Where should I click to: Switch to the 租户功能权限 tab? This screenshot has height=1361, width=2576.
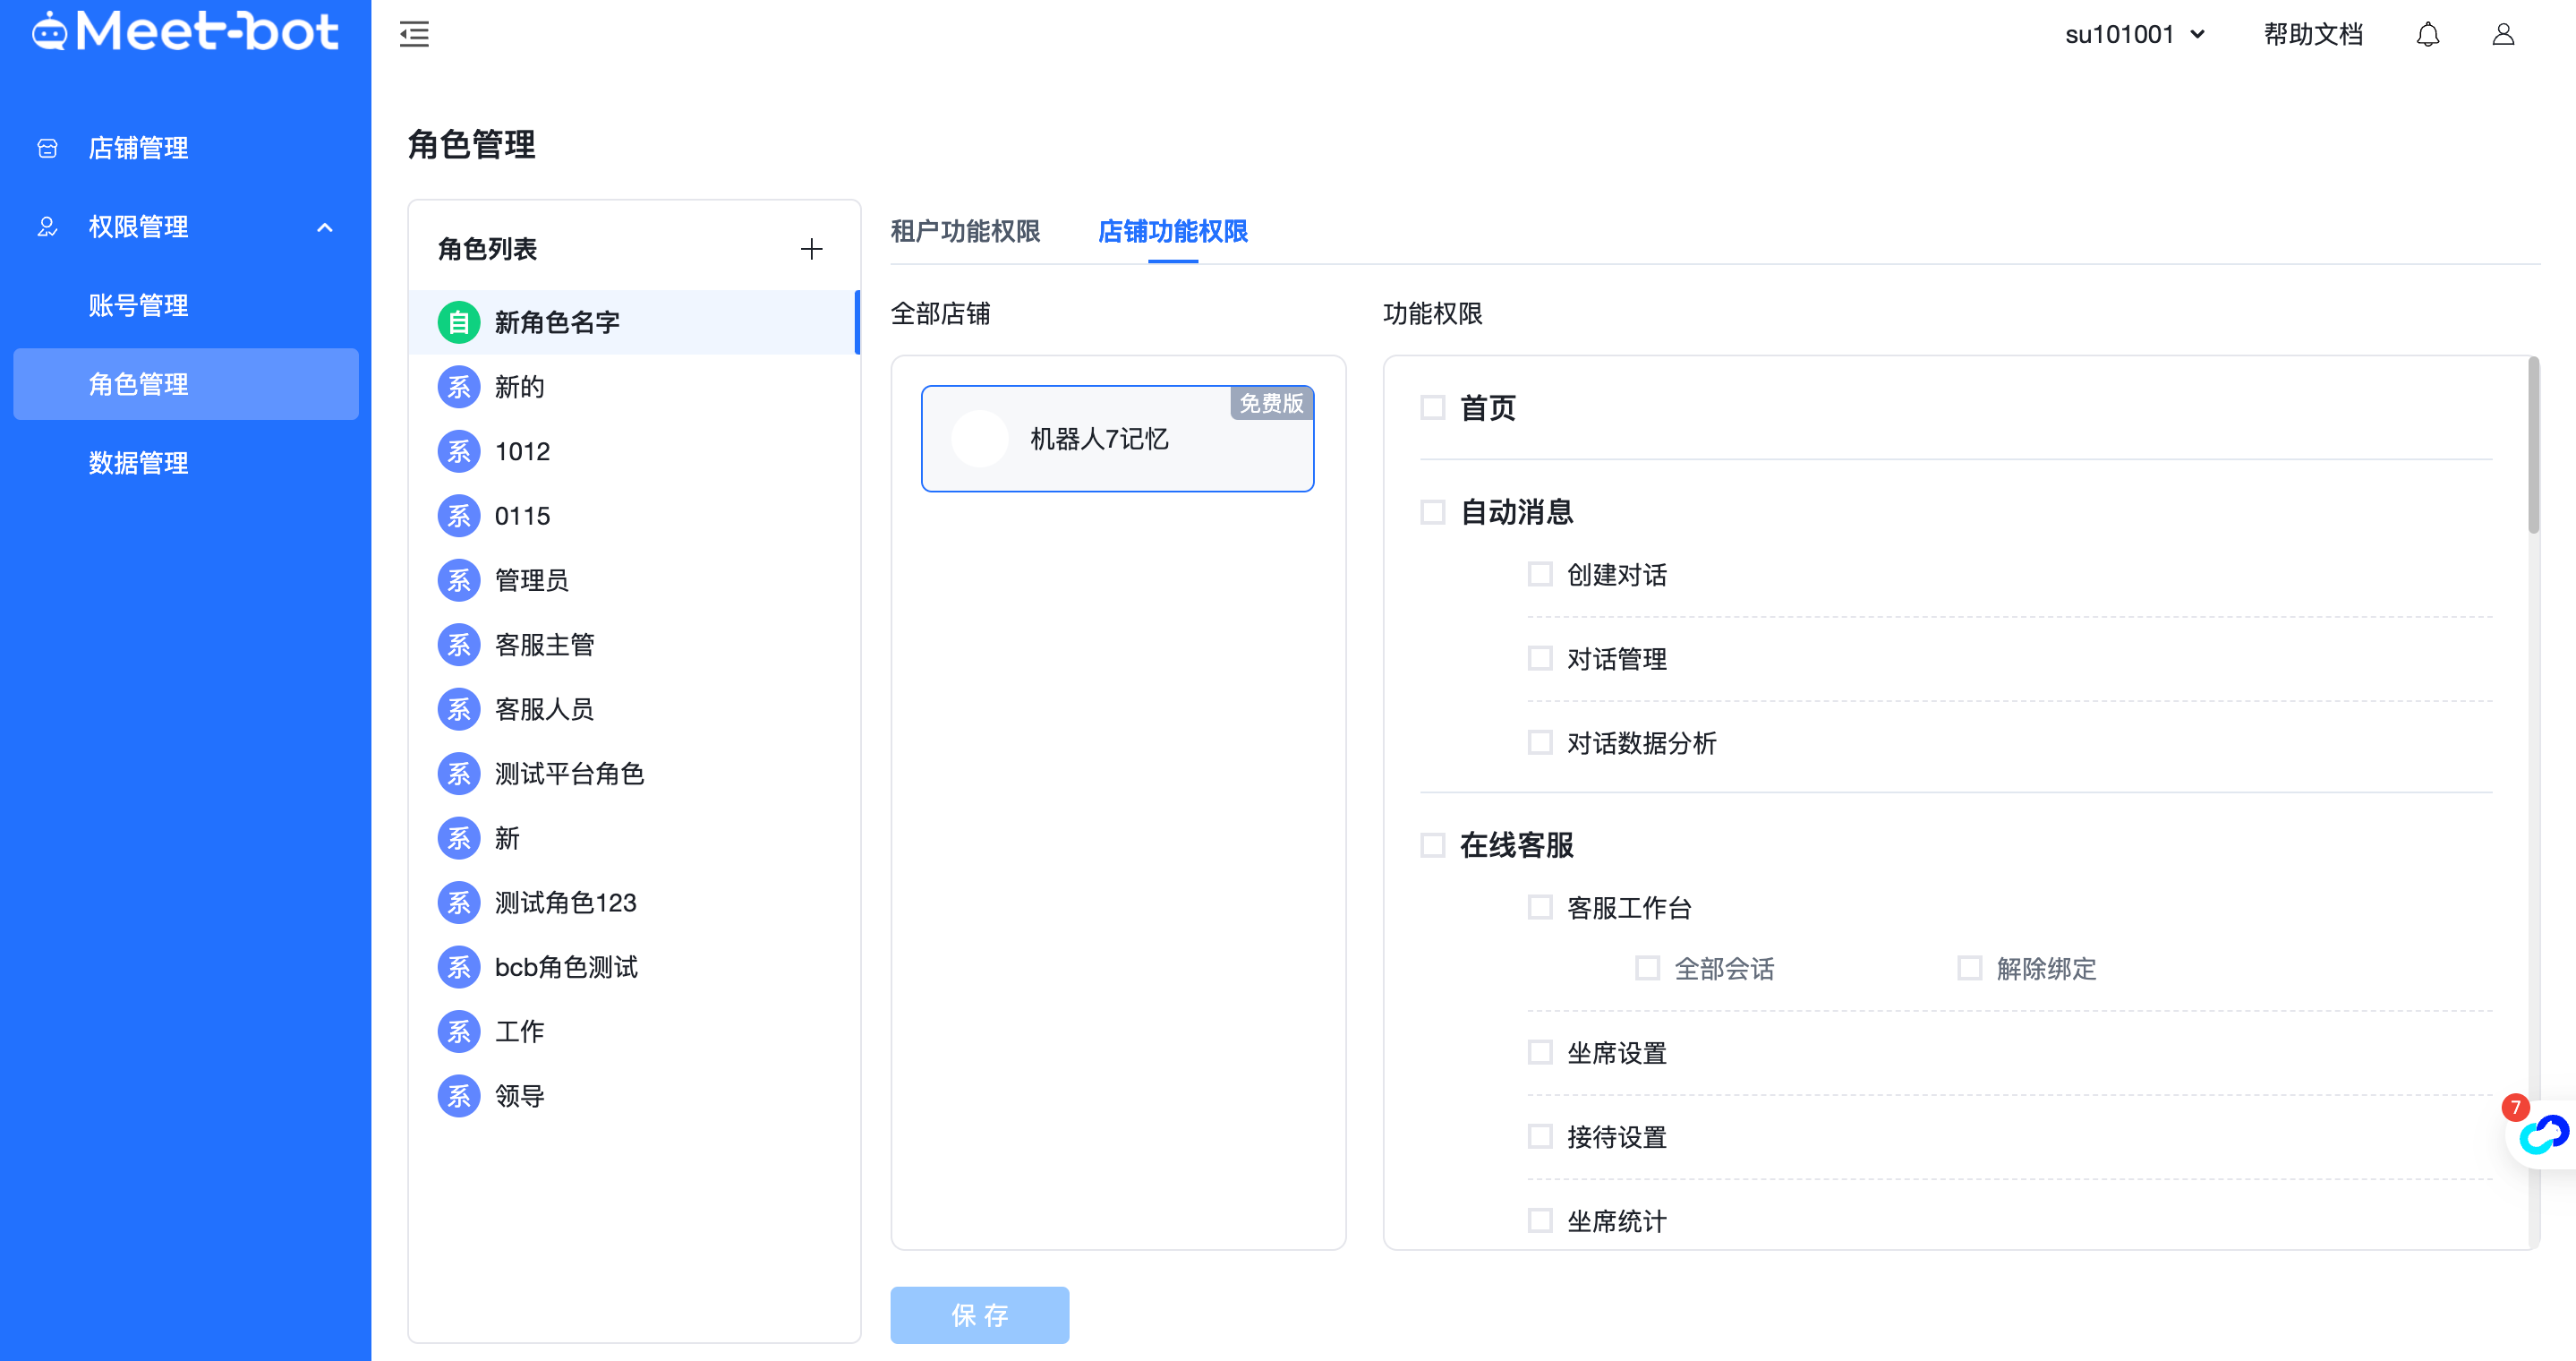click(965, 232)
